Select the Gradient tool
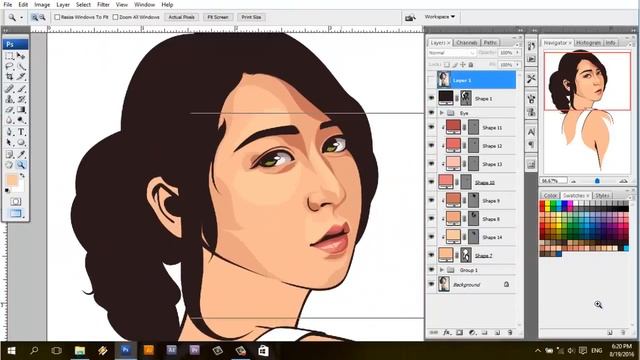640x360 pixels. [x=21, y=110]
